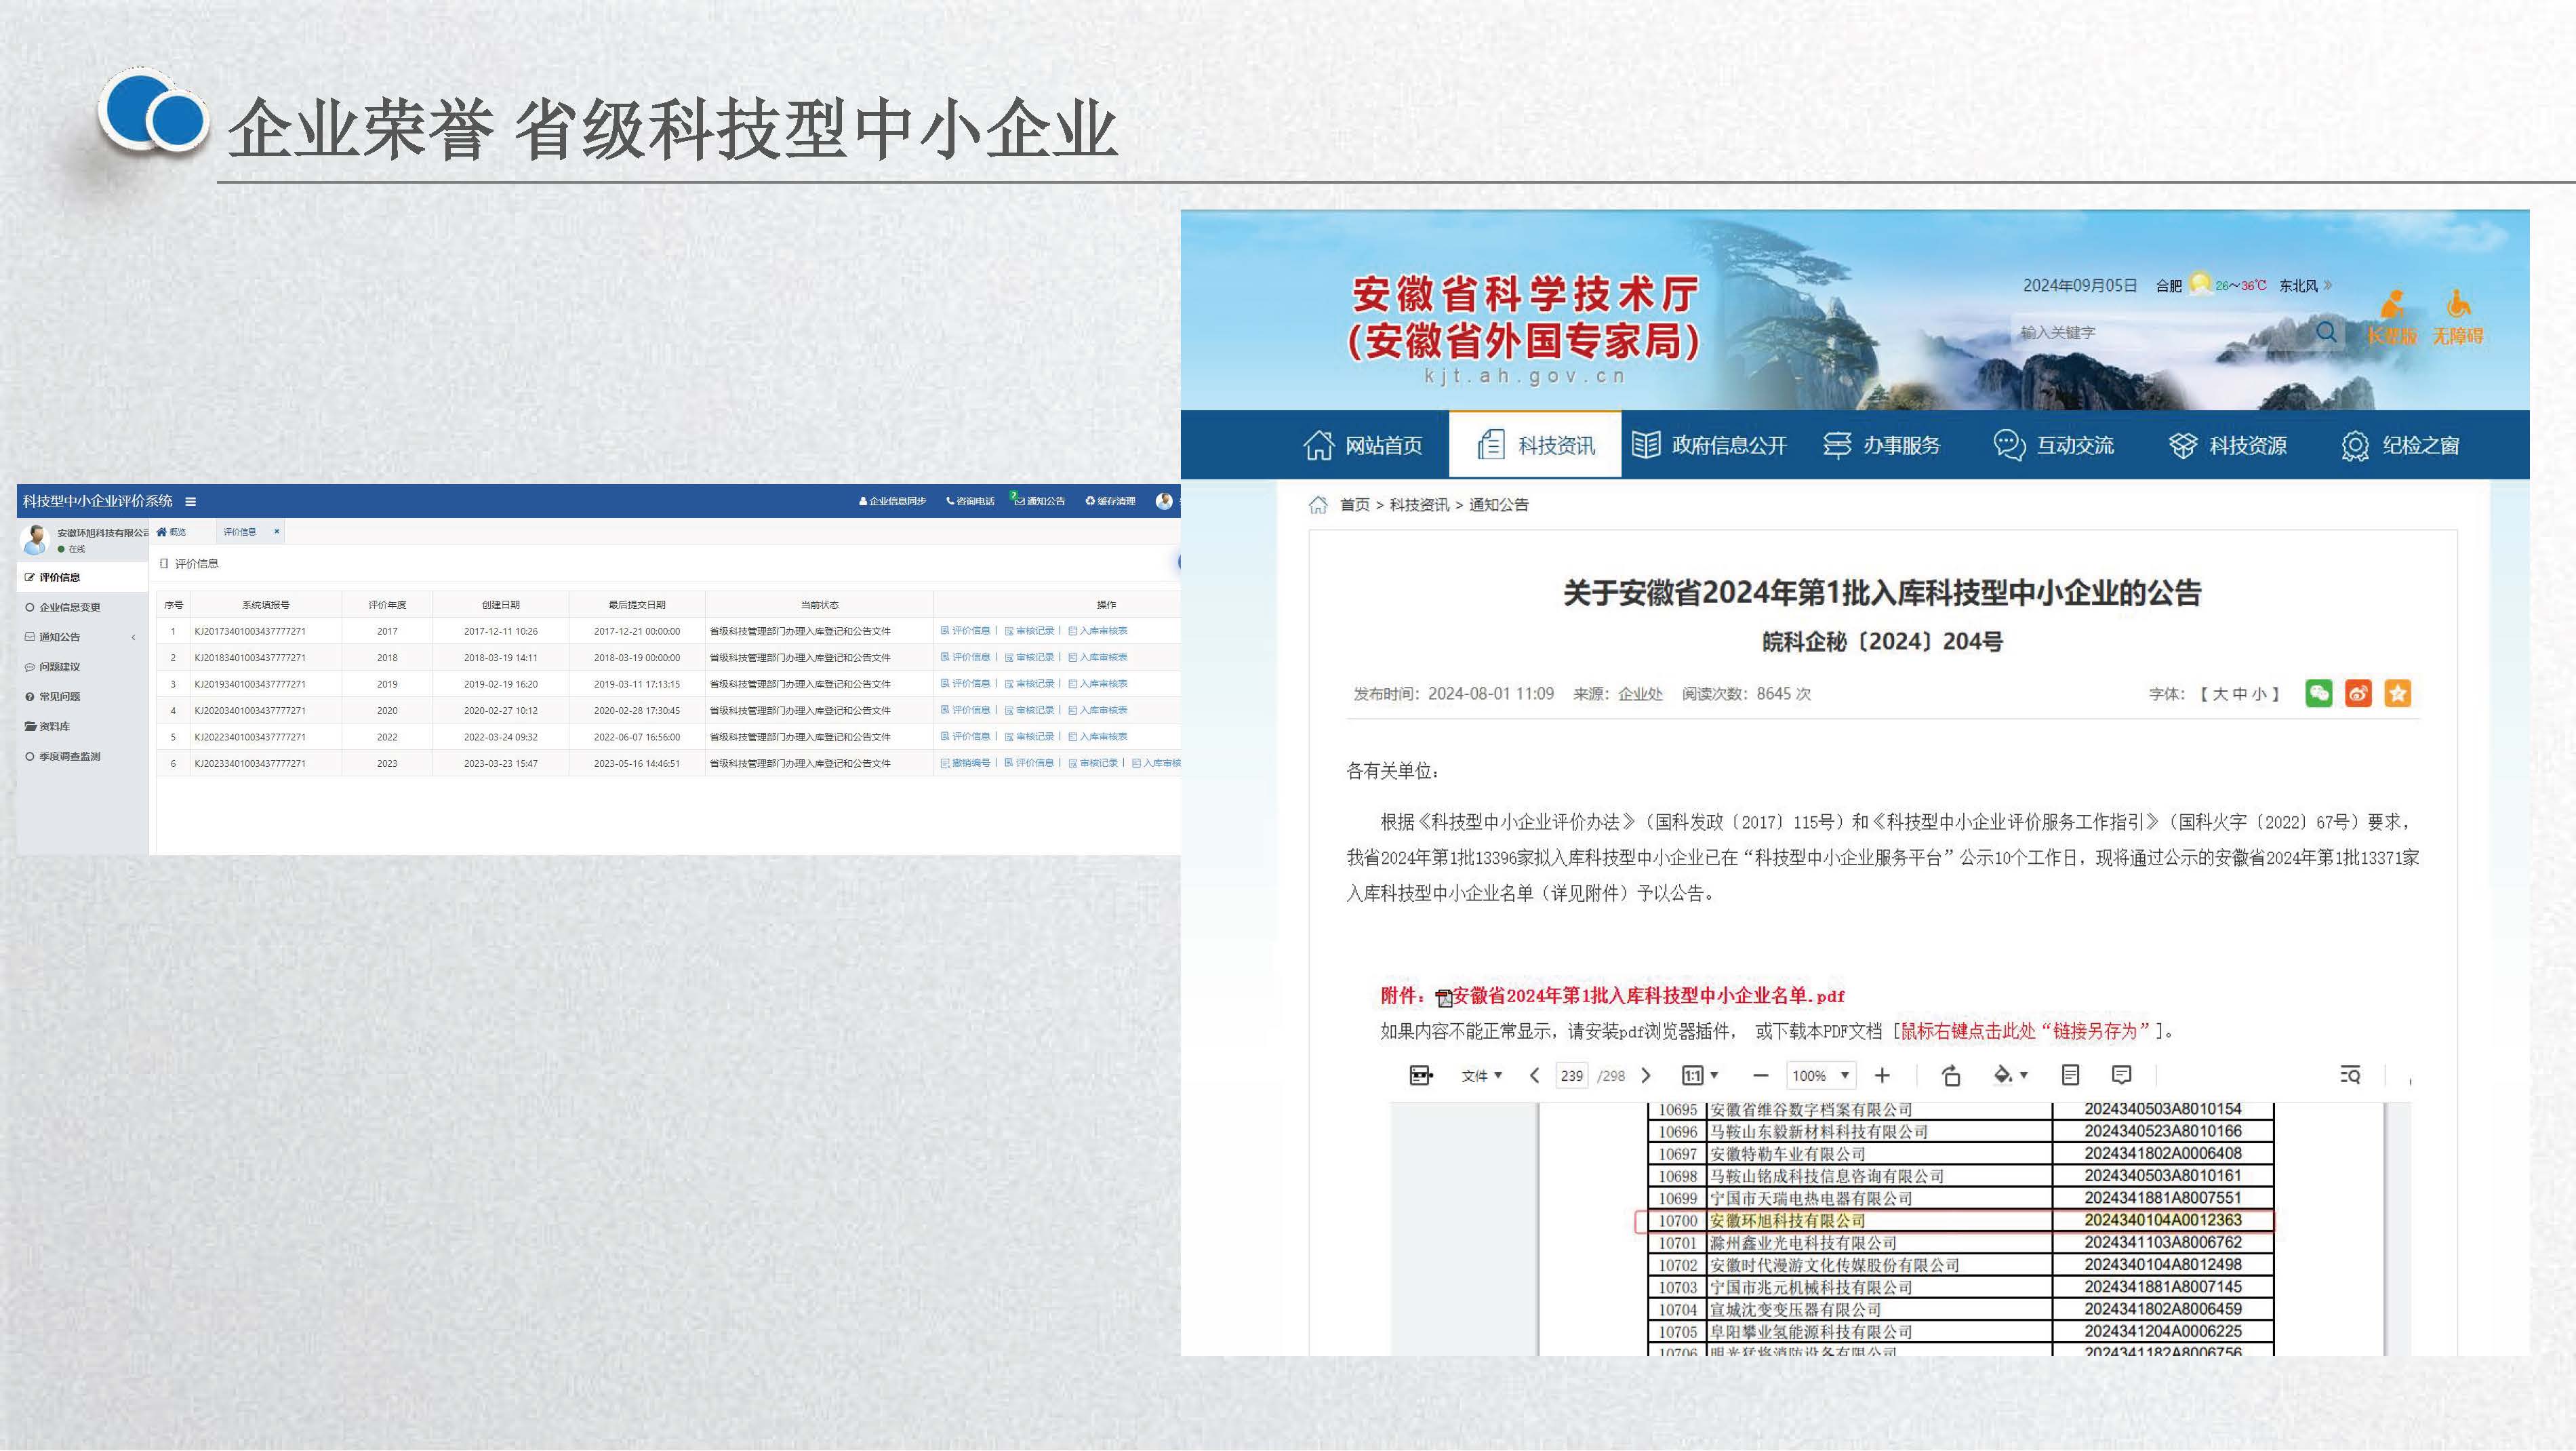
Task: Click the comment annotation icon
Action: click(x=2122, y=1075)
